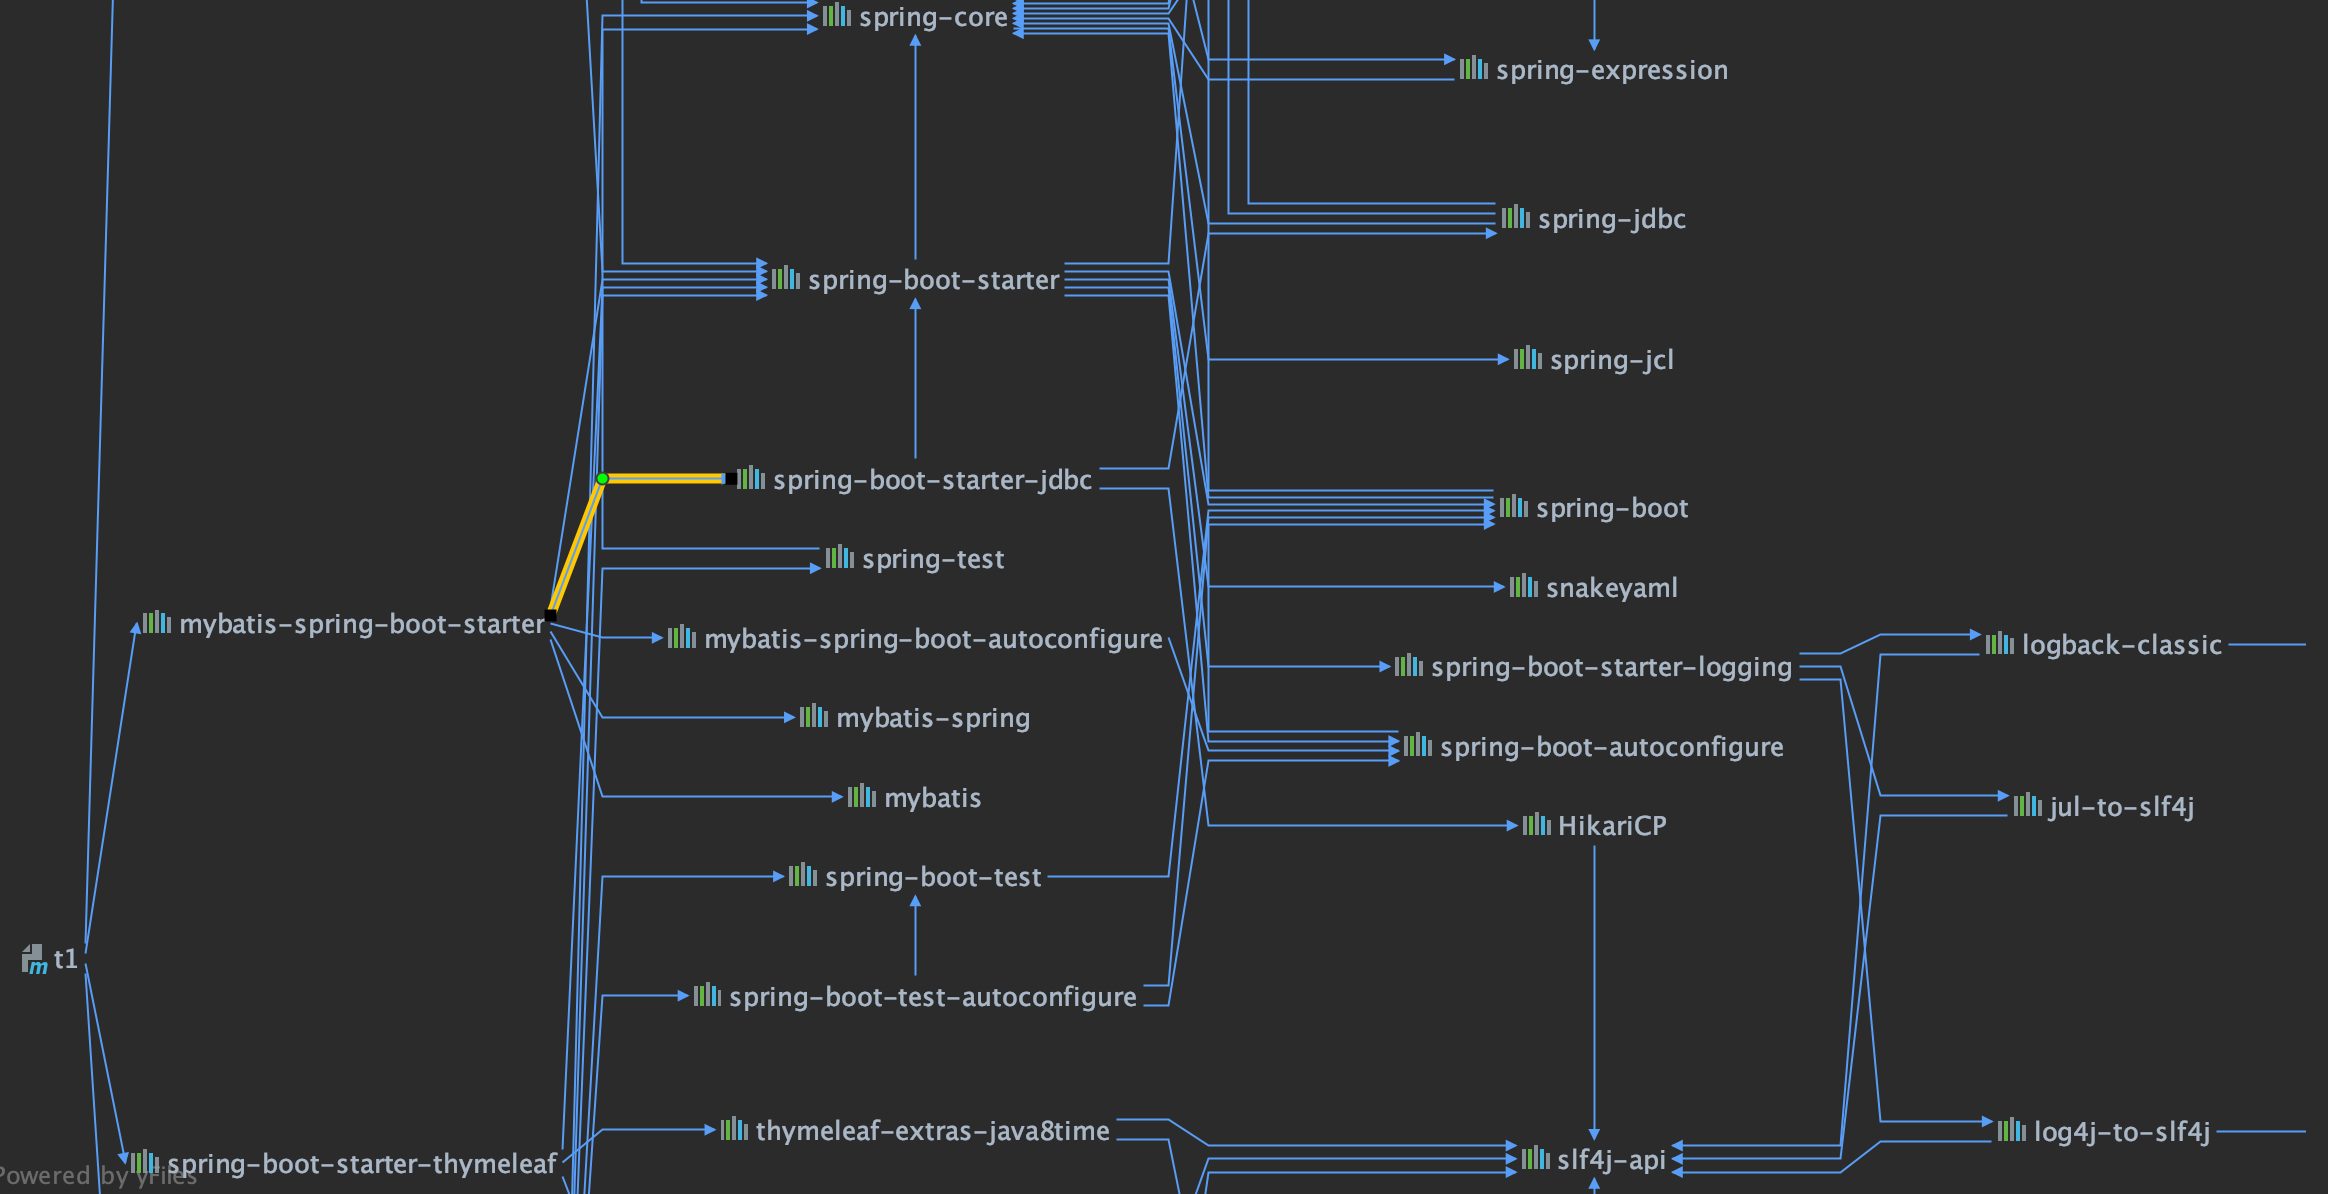Select the spring-boot-starter-jdbc node label
Viewport: 2328px width, 1194px height.
click(932, 480)
